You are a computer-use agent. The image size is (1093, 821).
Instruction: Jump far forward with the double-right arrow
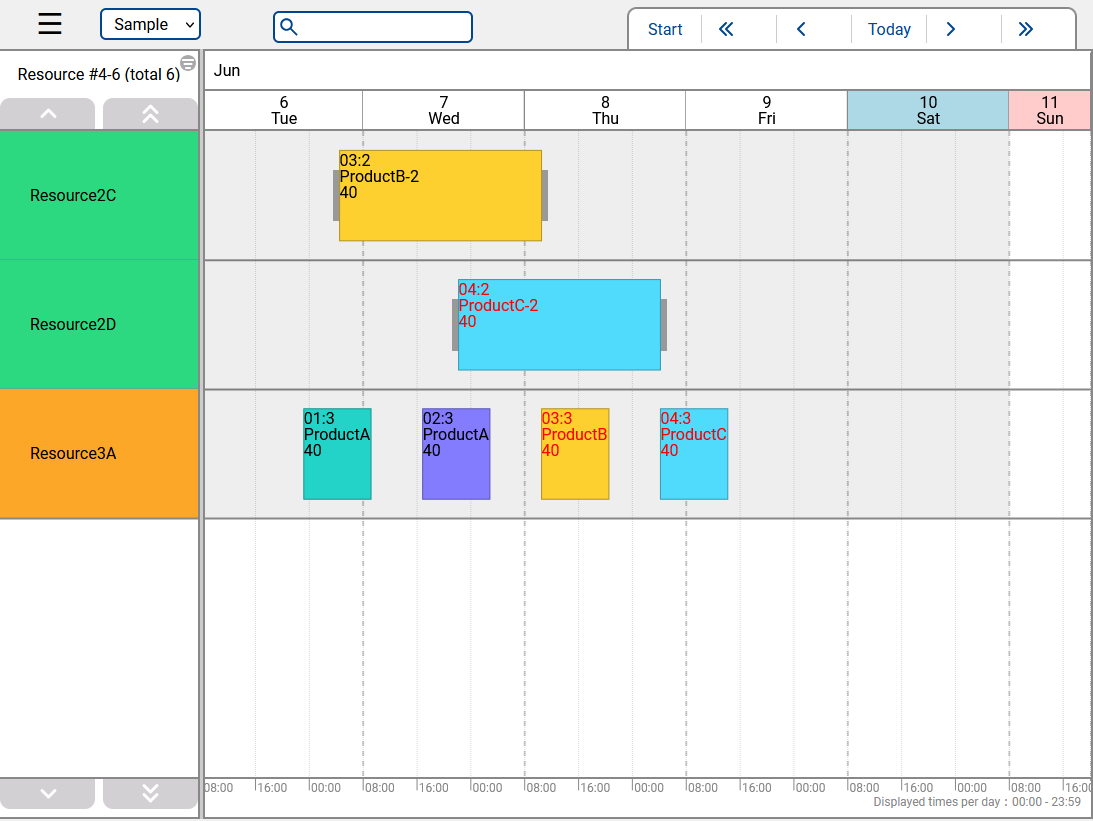[1025, 29]
